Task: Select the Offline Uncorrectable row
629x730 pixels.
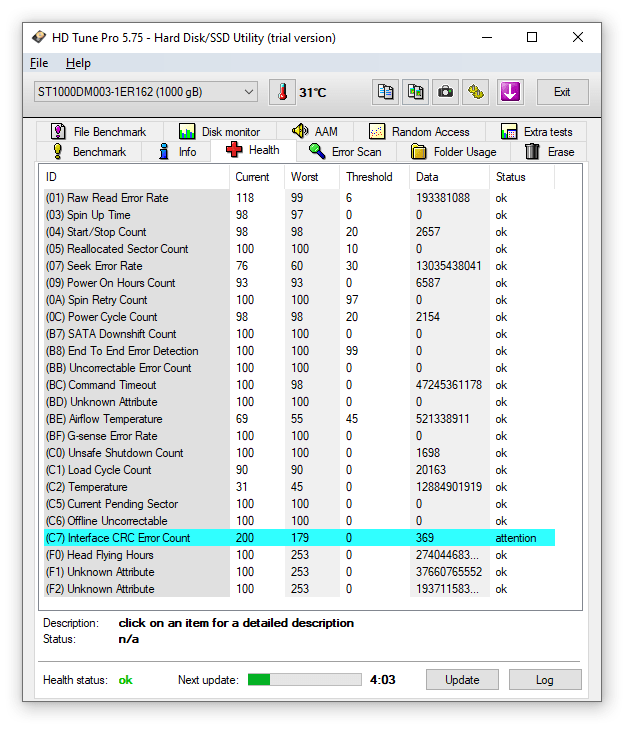Action: [x=299, y=521]
